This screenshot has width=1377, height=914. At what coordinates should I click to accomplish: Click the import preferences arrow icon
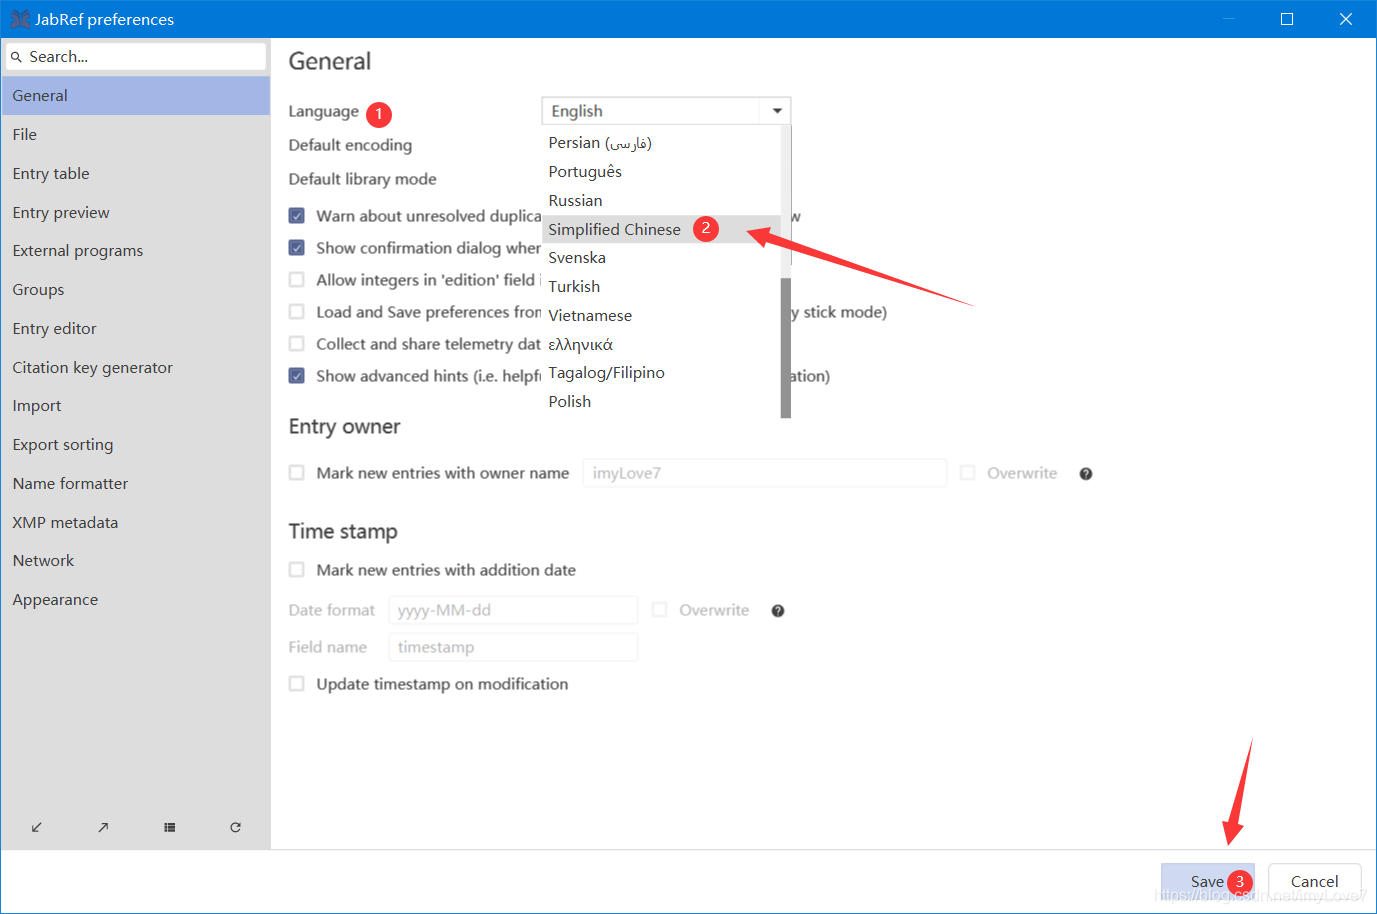click(37, 827)
